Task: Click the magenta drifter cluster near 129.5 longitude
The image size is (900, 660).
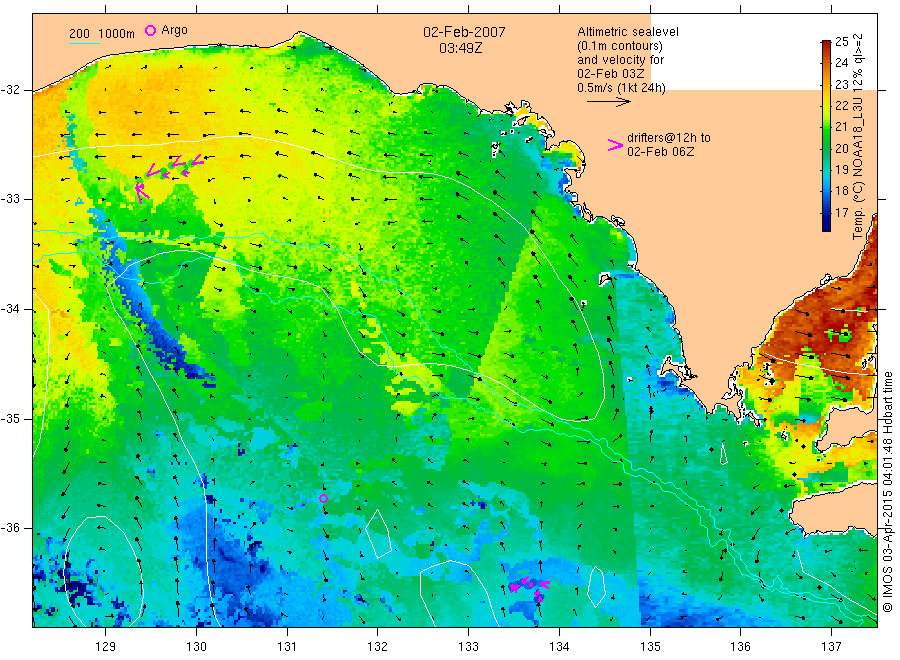Action: [168, 177]
